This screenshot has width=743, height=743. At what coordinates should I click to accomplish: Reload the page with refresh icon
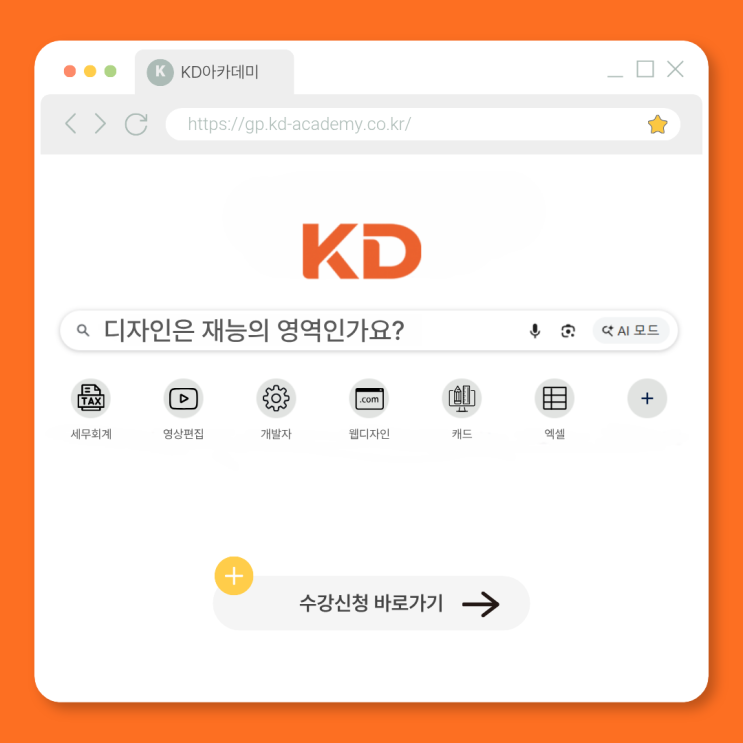tap(136, 124)
